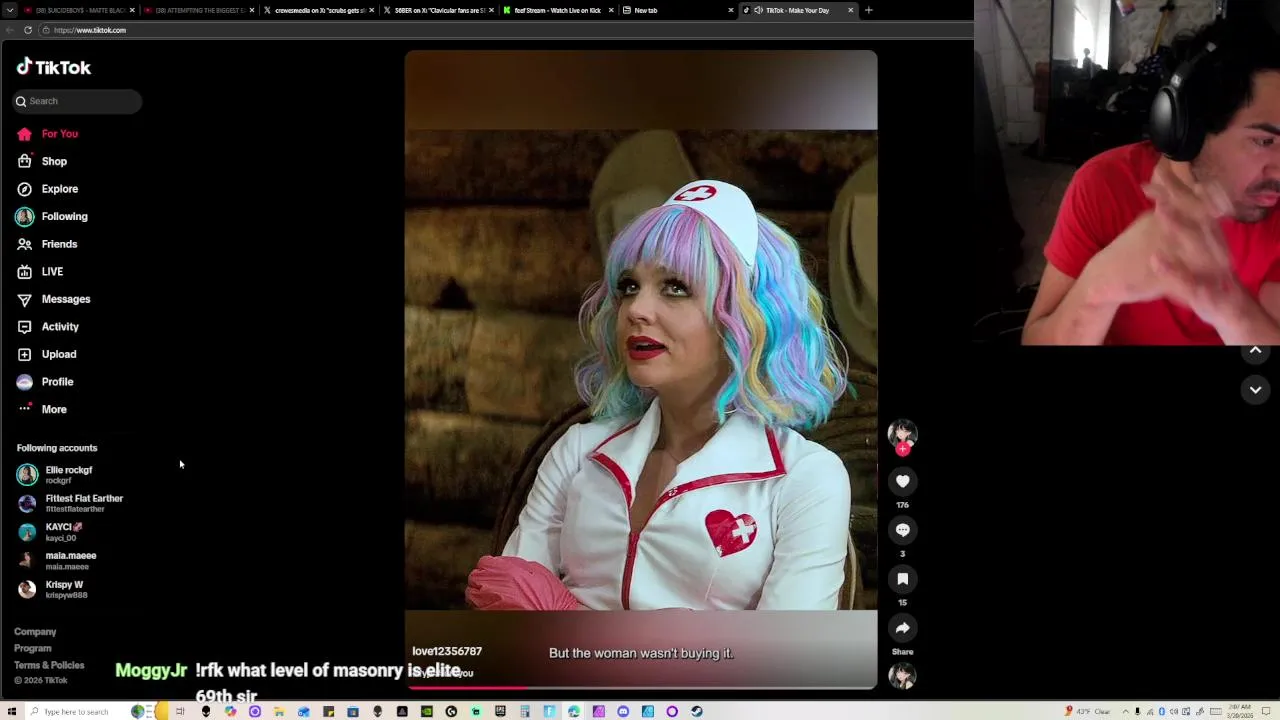Open creator avatar beside the video
Image resolution: width=1280 pixels, height=720 pixels.
tap(903, 433)
